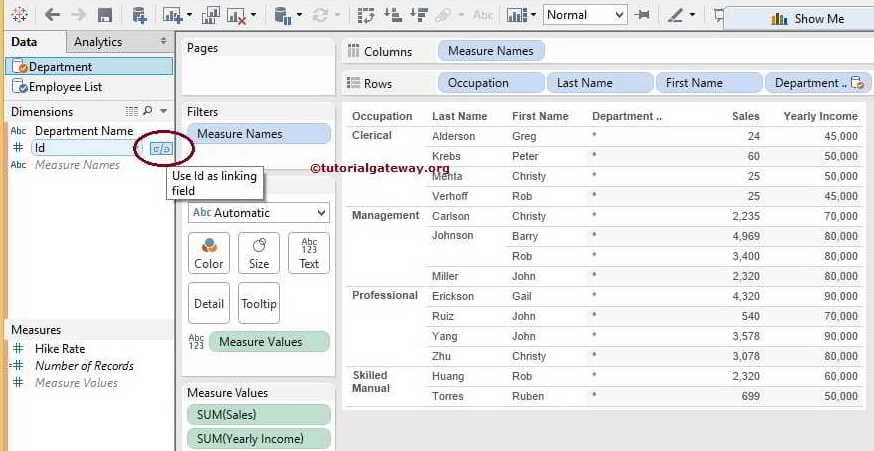
Task: Click the New Data Source icon
Action: click(x=139, y=15)
